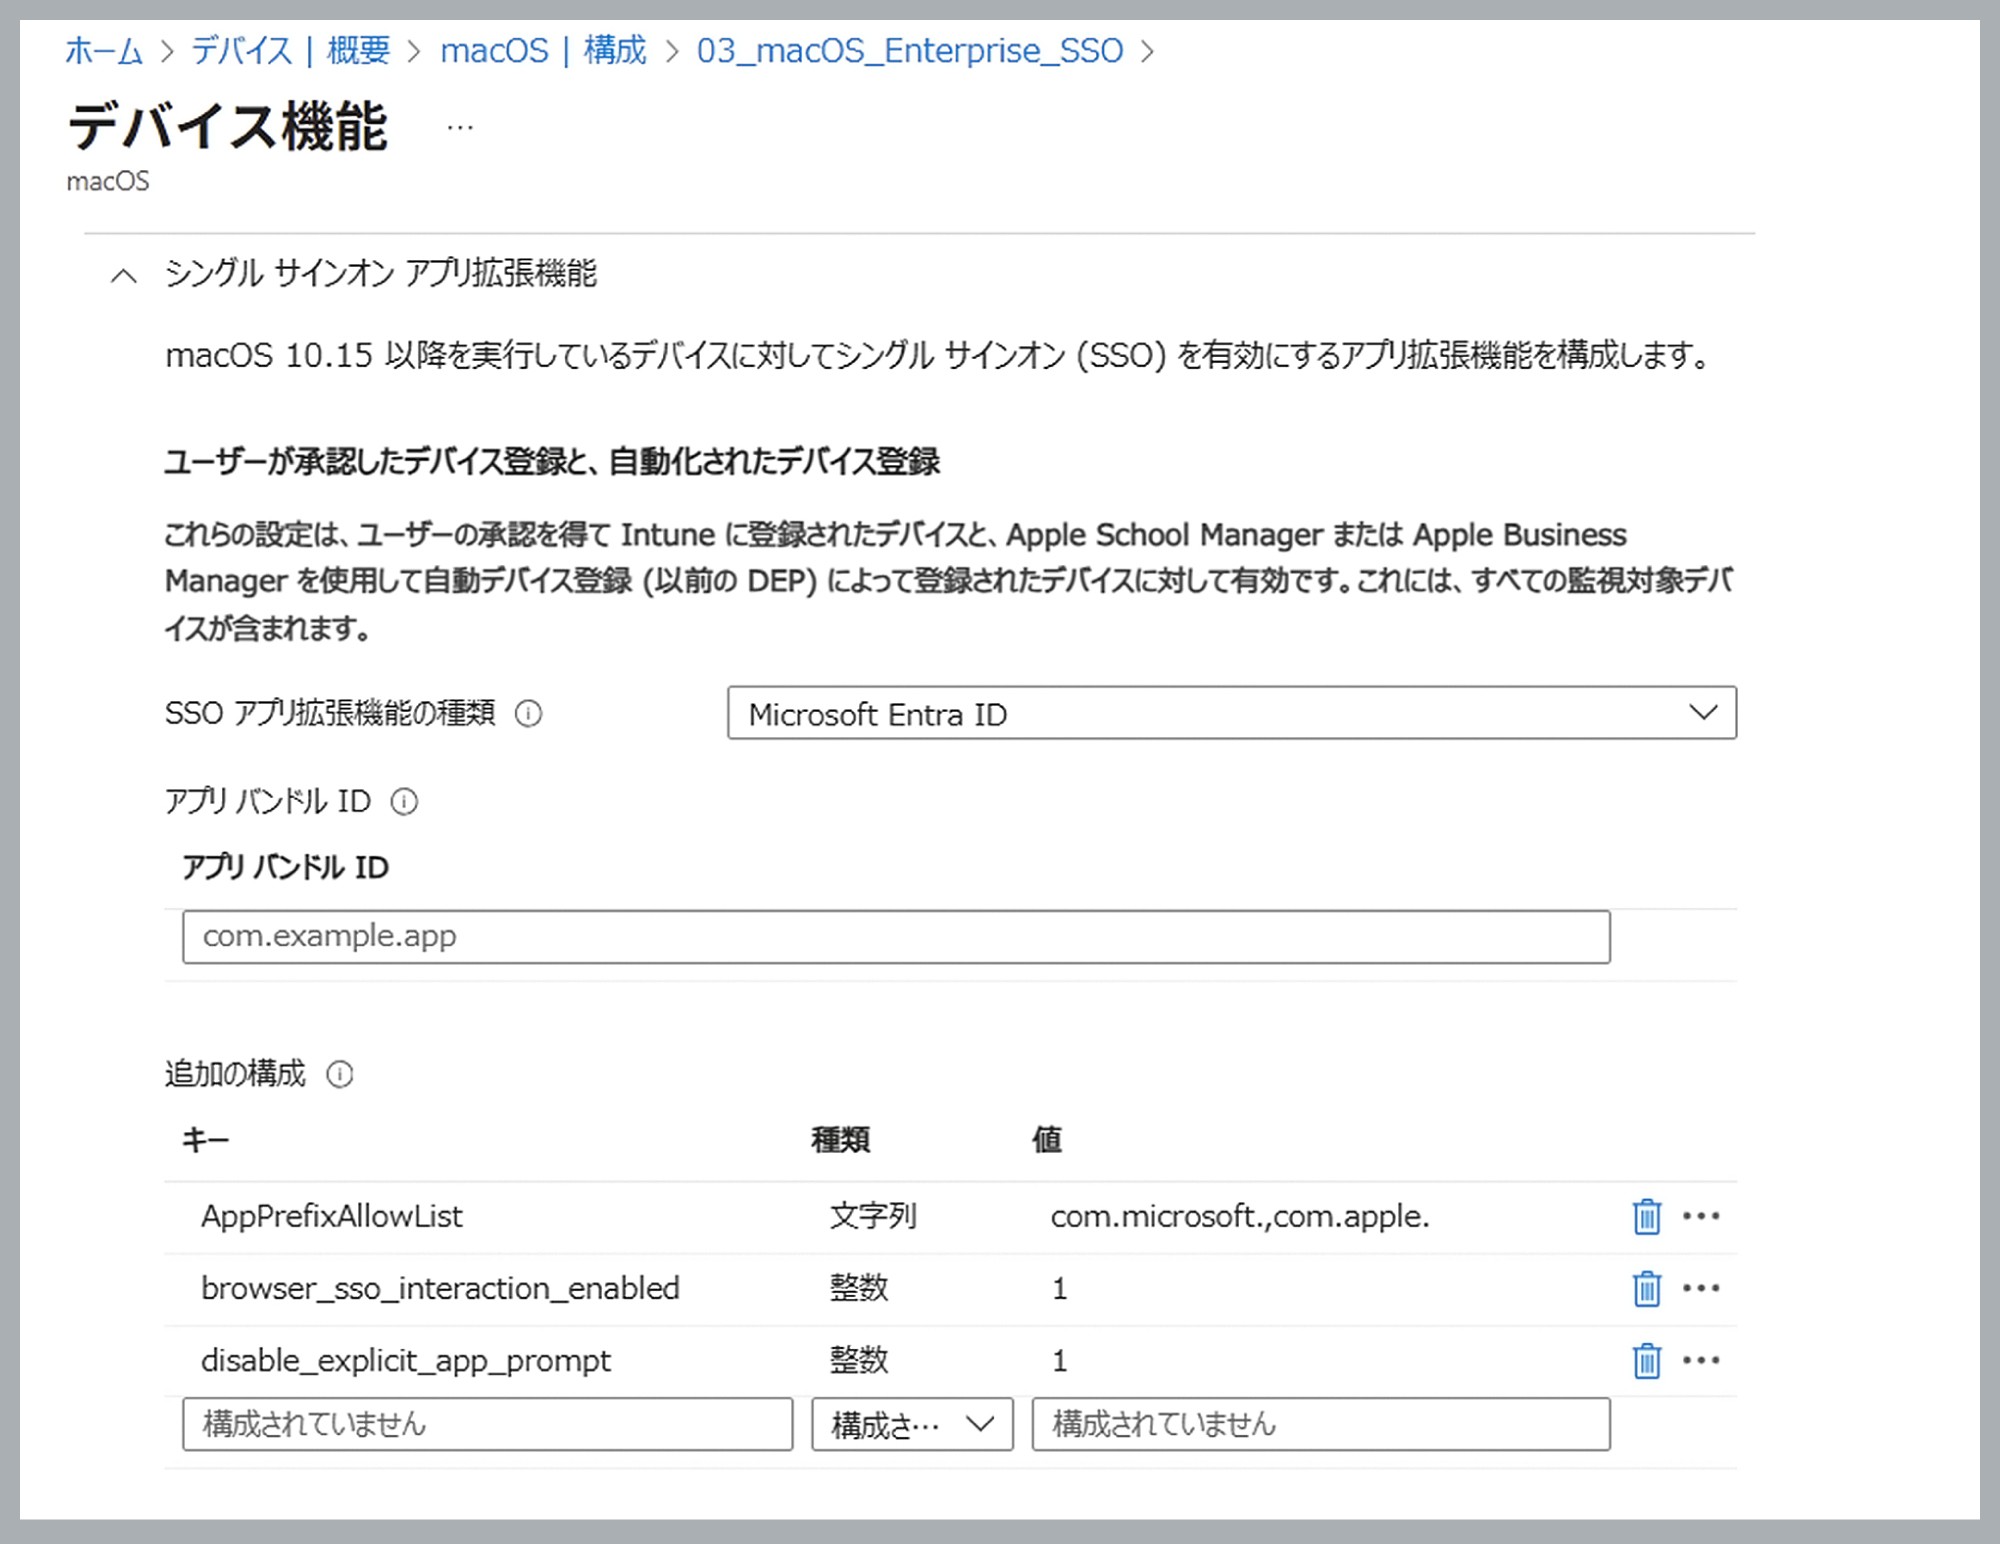Collapse the シングル サインオン アプリ拡張機能 section
This screenshot has width=2000, height=1544.
point(124,277)
